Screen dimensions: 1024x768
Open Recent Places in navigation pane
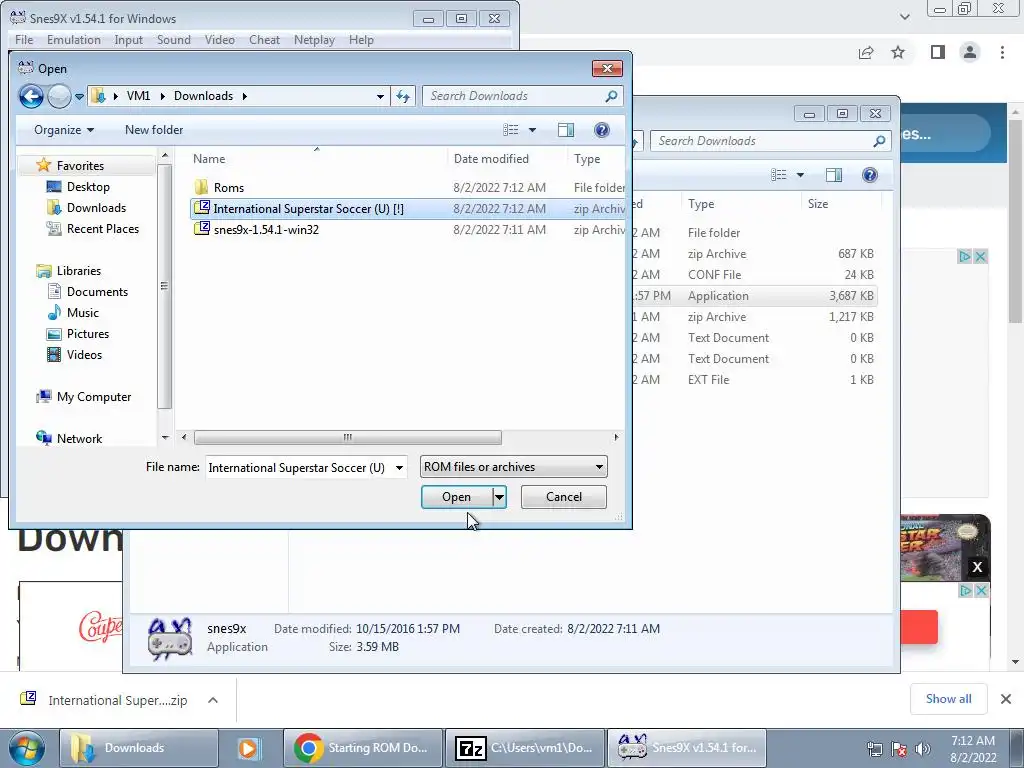coord(103,229)
